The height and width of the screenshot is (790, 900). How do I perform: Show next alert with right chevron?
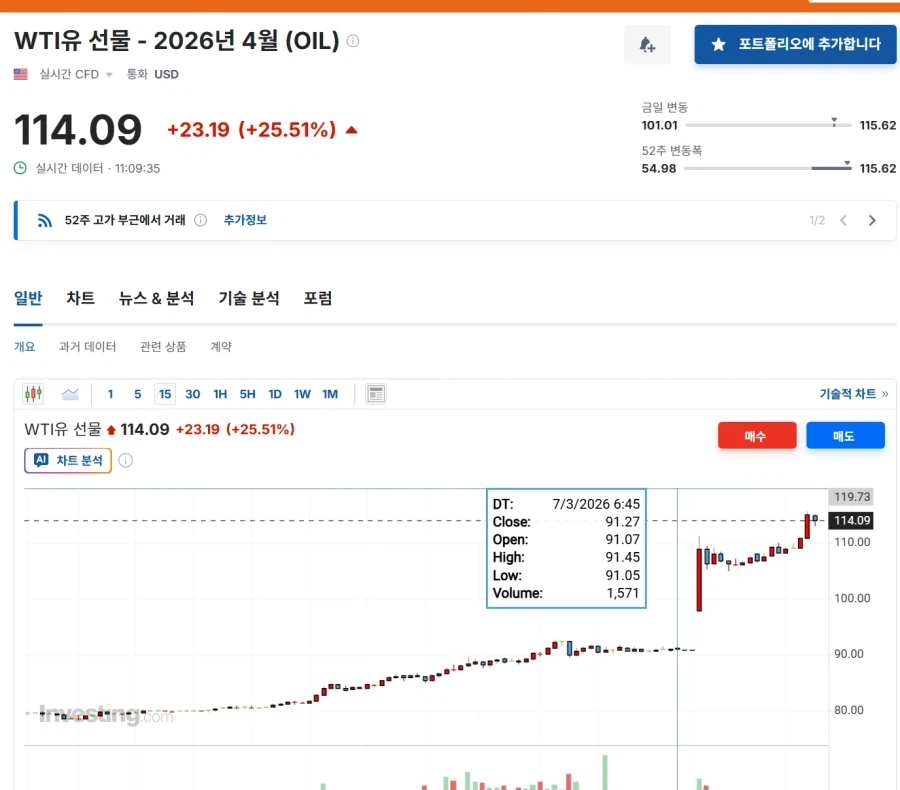pos(871,220)
